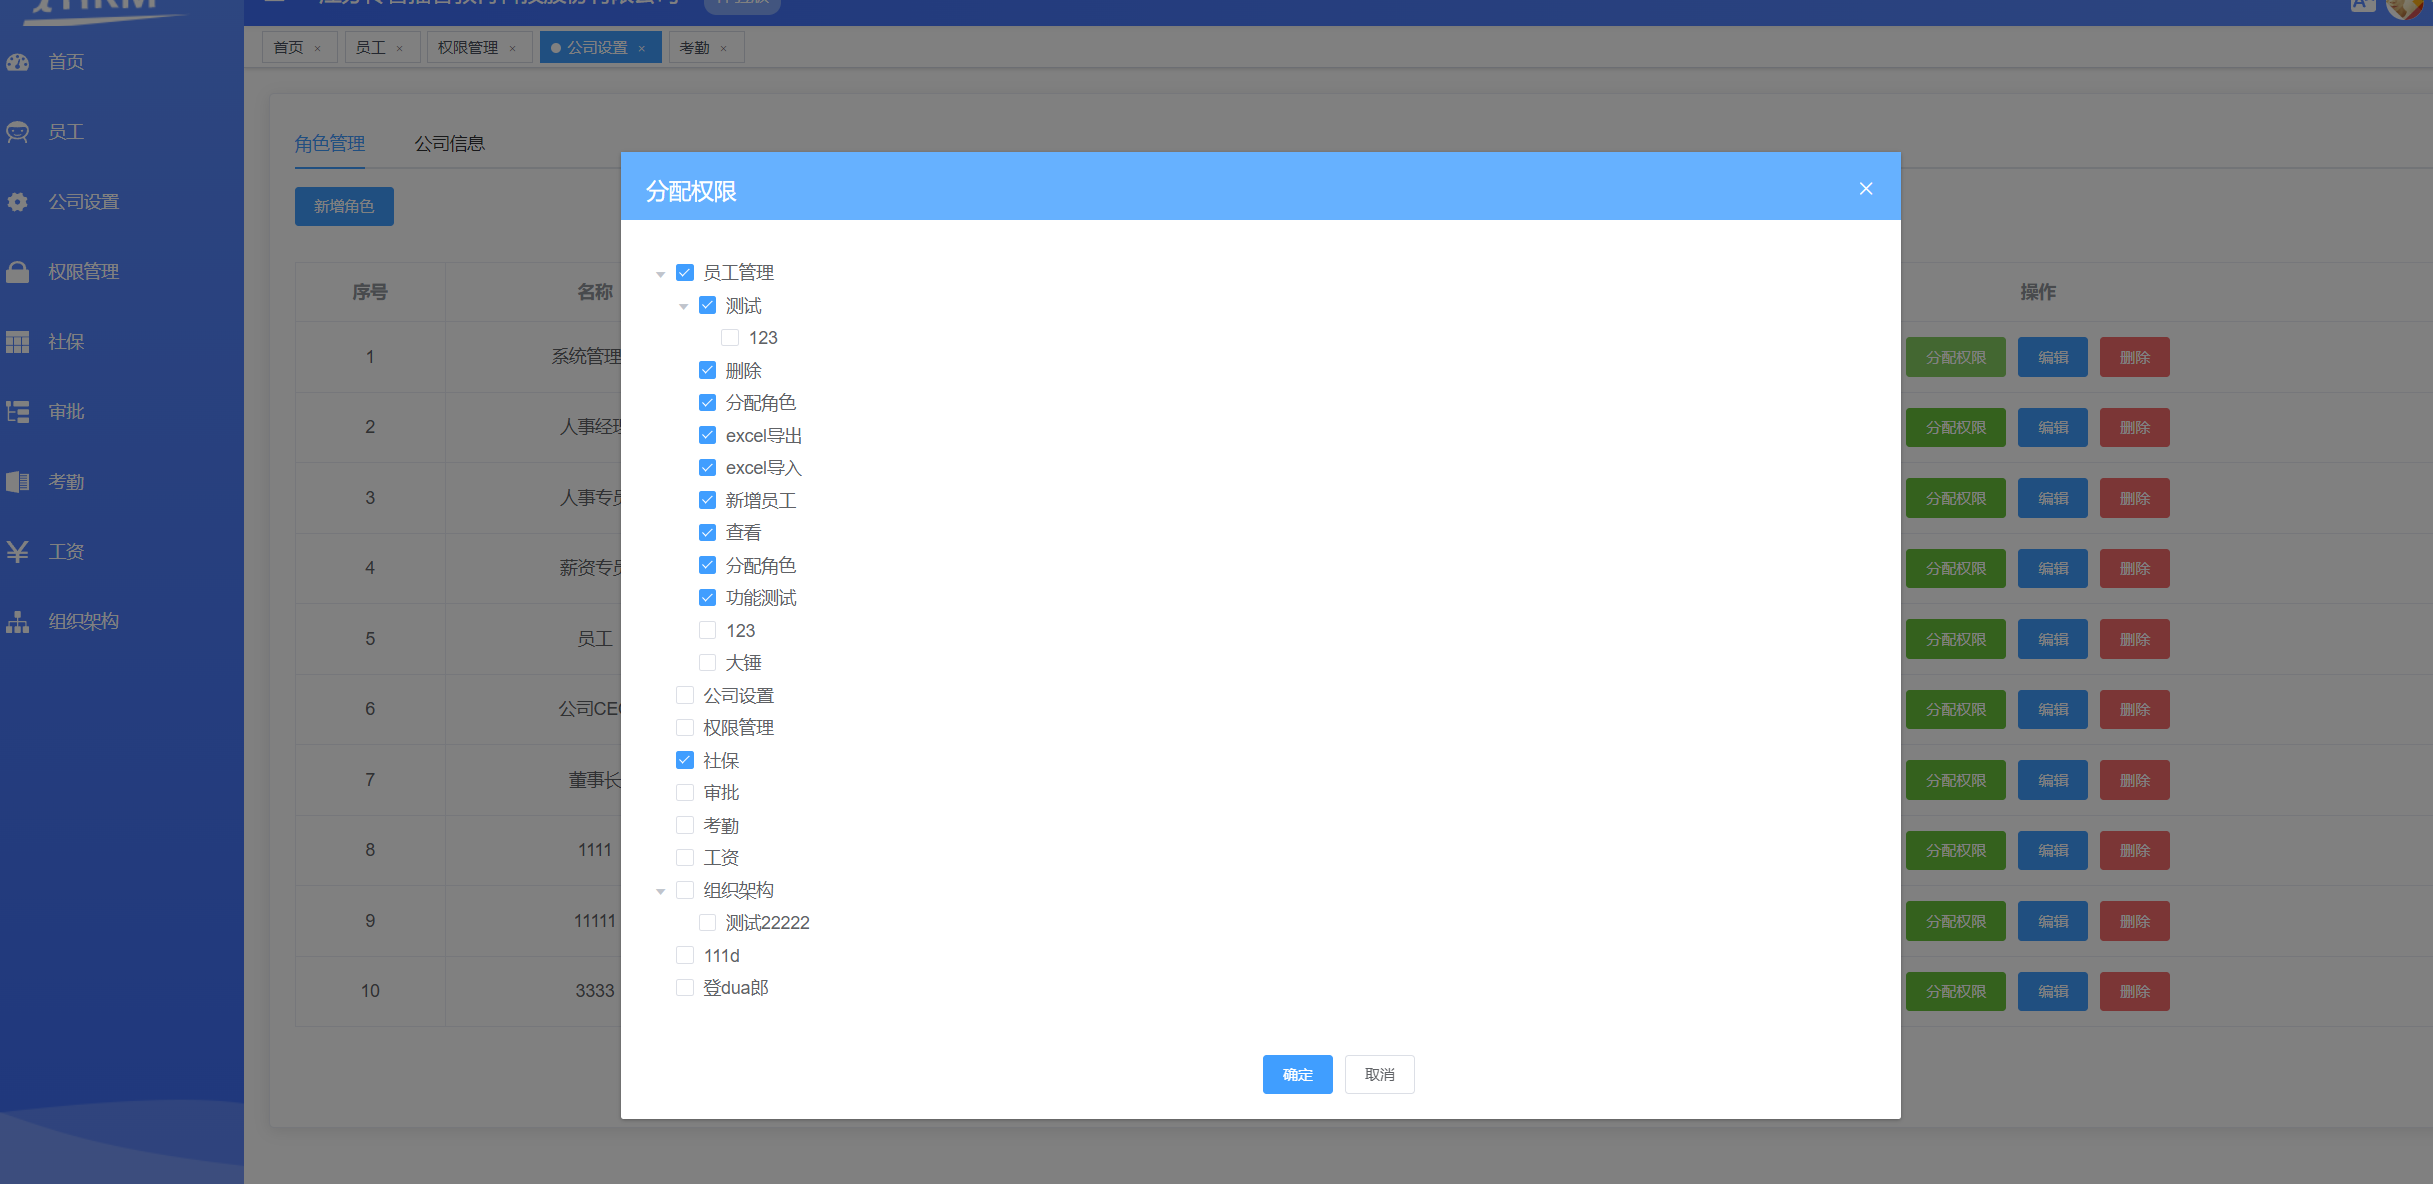The width and height of the screenshot is (2433, 1184).
Task: Collapse the 测试 tree node
Action: pyautogui.click(x=684, y=306)
